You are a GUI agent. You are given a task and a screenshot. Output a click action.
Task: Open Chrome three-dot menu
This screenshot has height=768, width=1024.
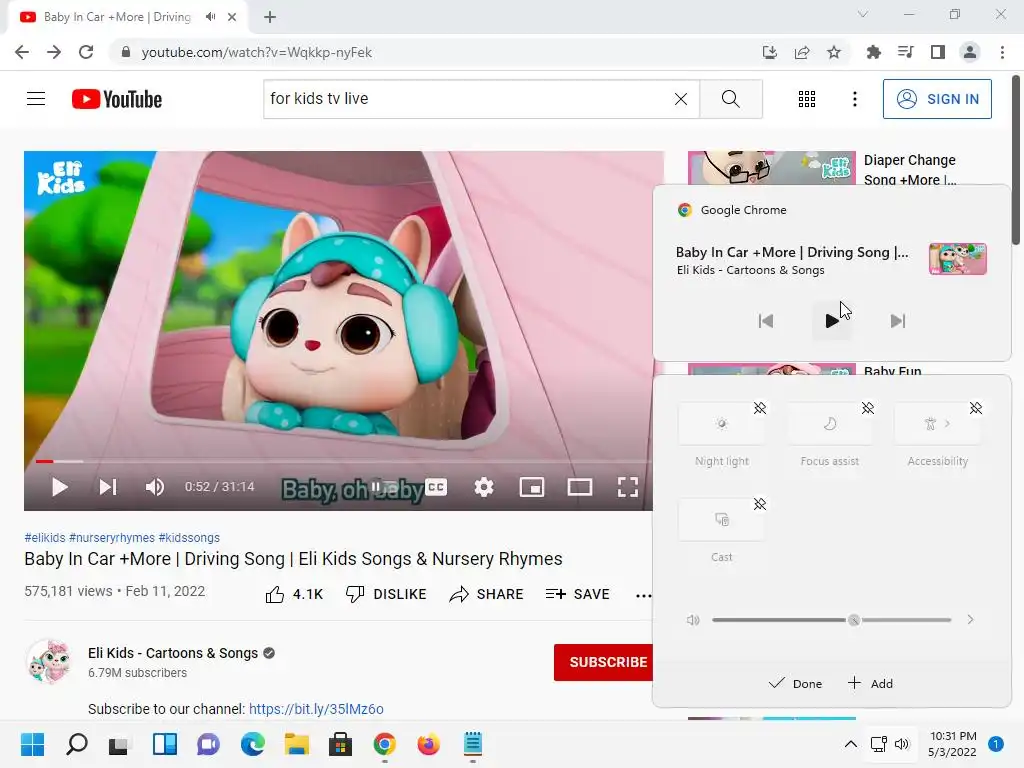1002,52
